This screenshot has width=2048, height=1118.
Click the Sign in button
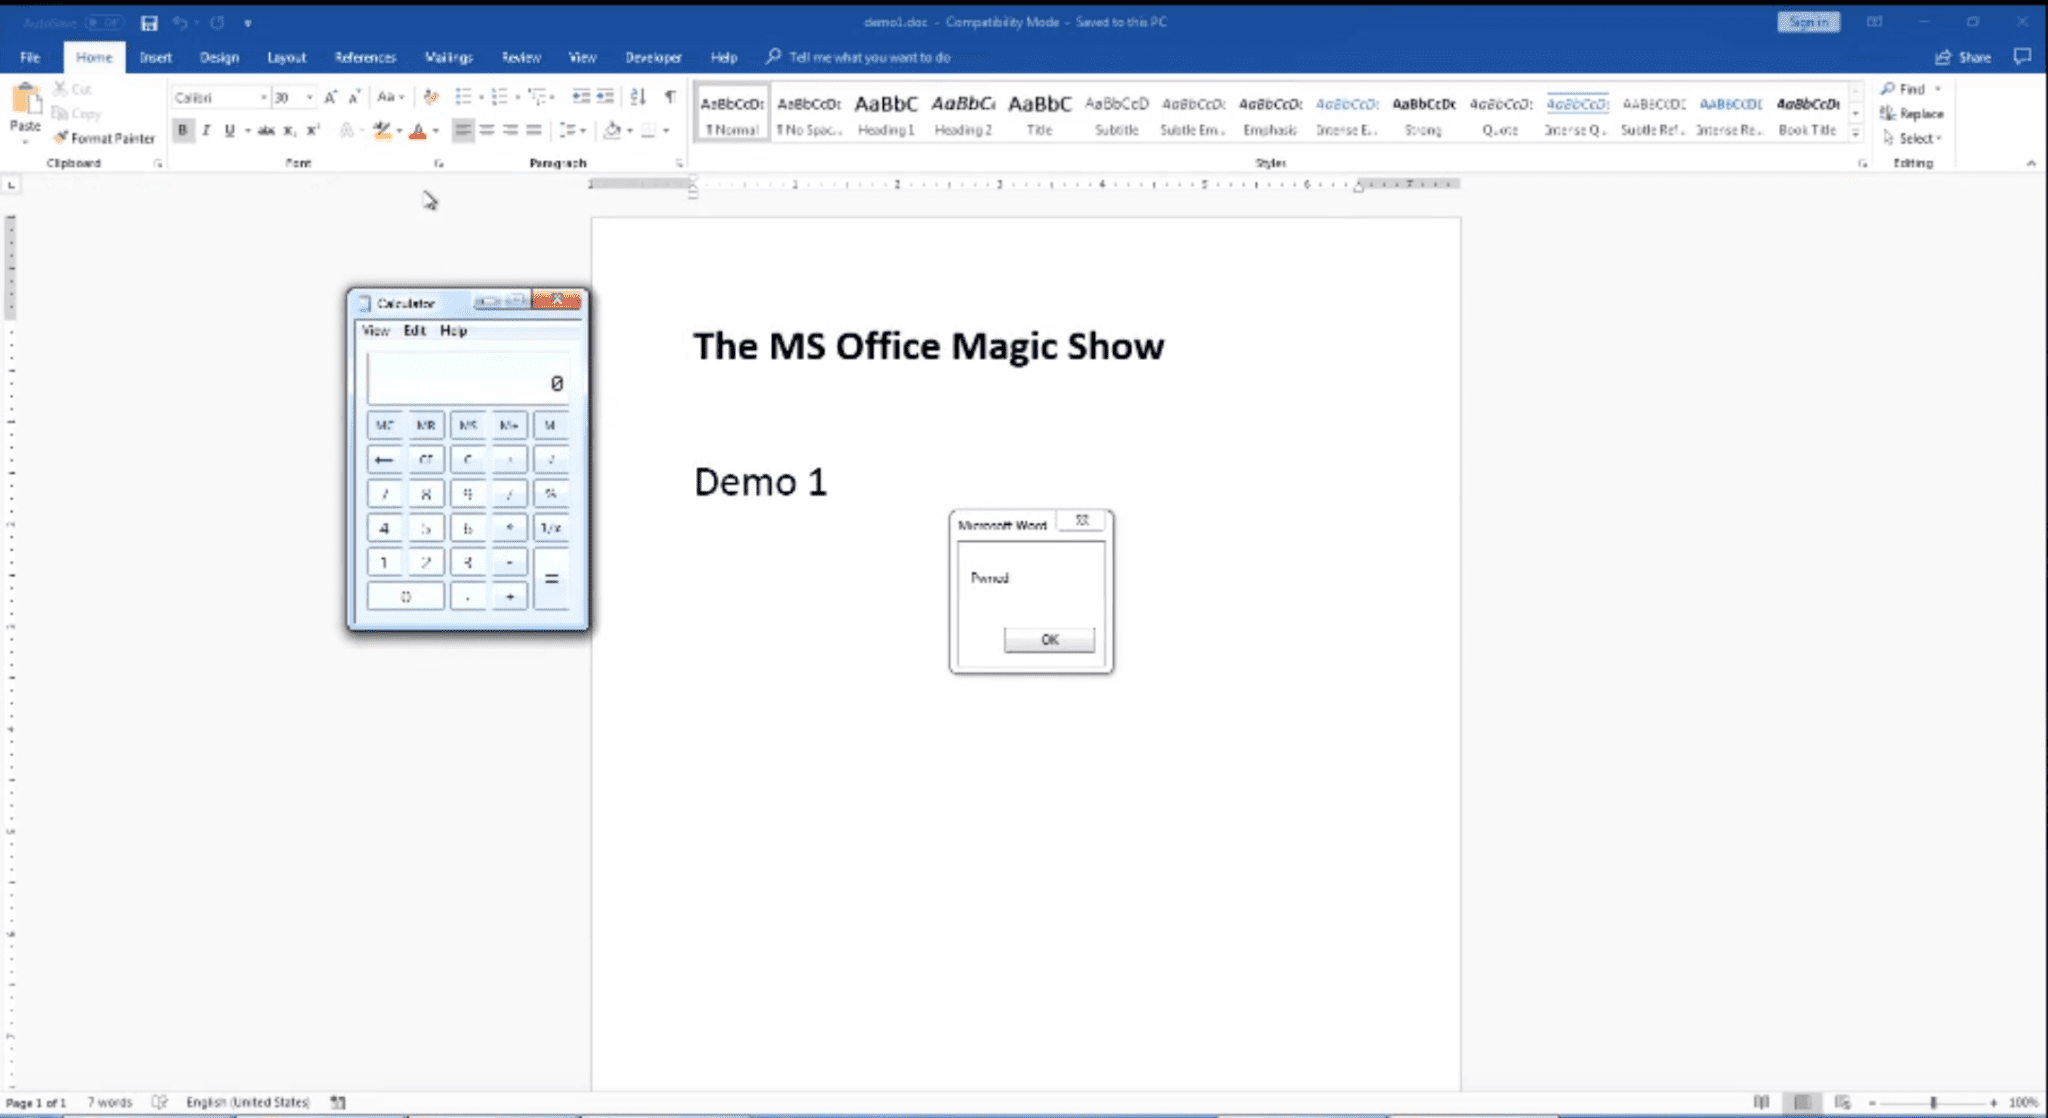(x=1808, y=22)
